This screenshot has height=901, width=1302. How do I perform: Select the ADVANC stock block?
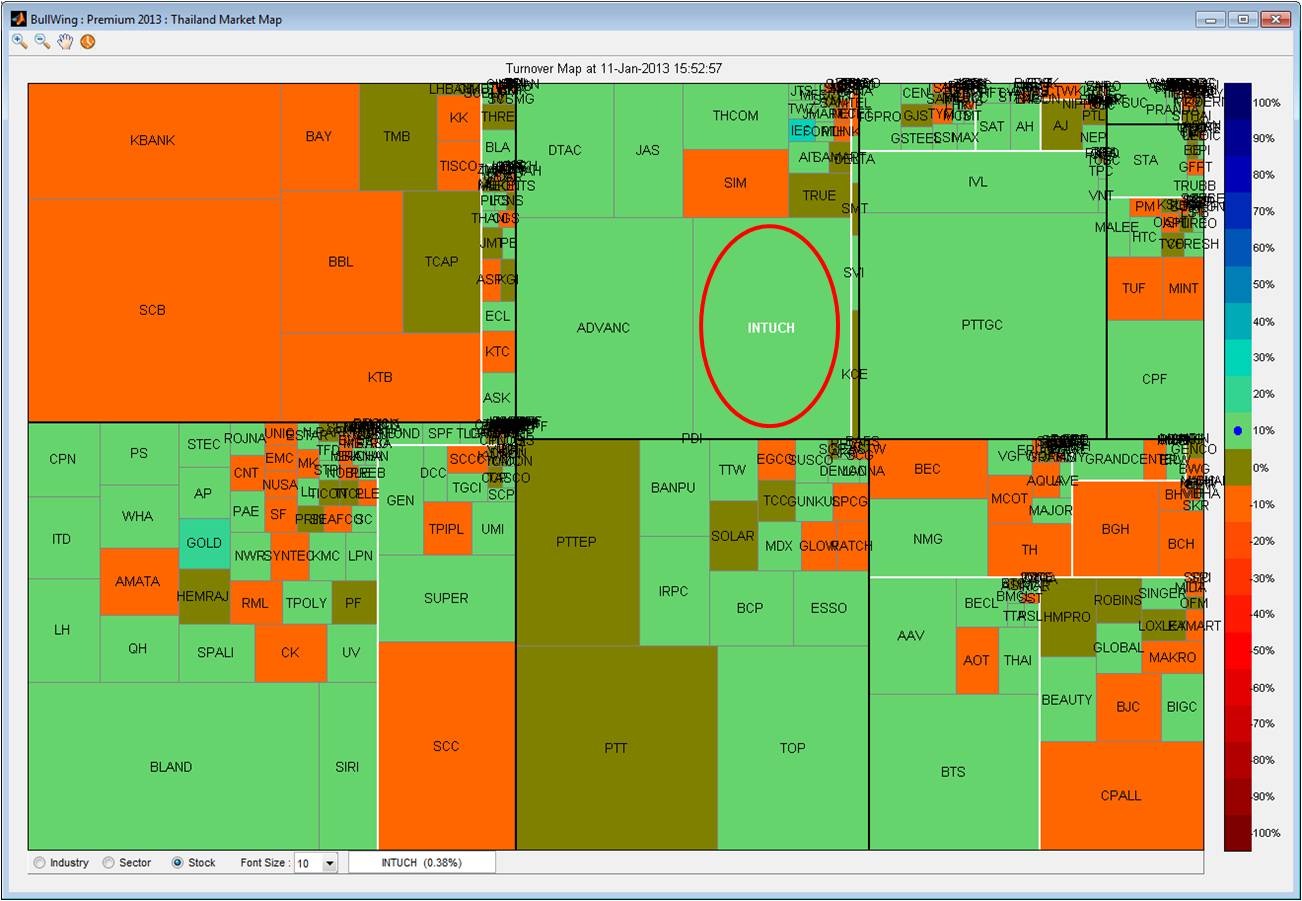pyautogui.click(x=604, y=328)
